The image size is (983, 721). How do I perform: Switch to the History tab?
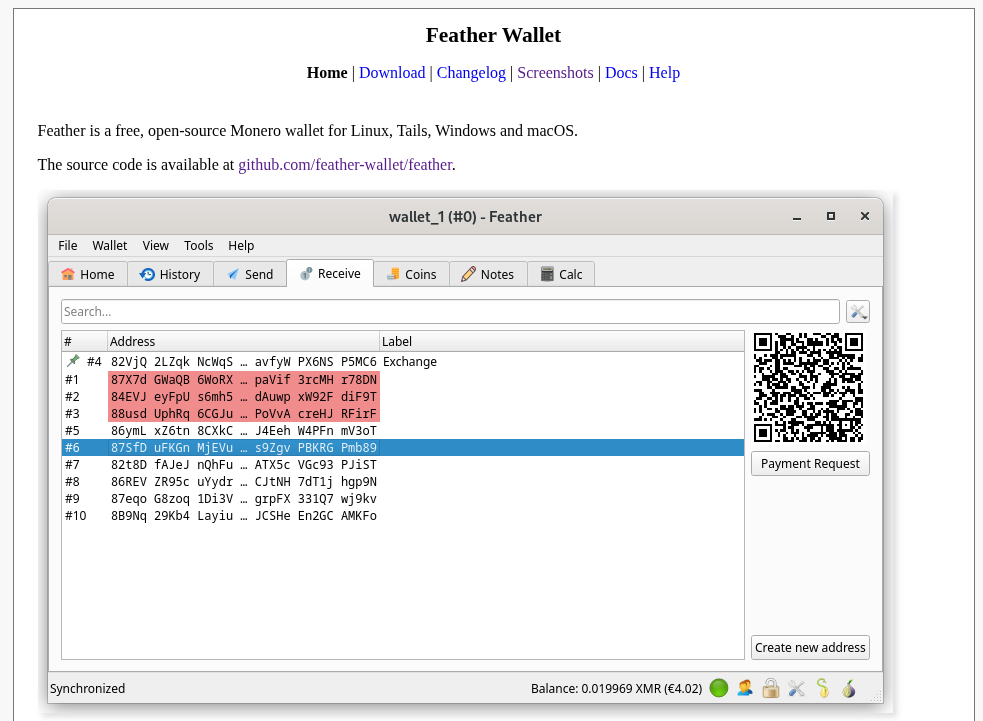170,274
